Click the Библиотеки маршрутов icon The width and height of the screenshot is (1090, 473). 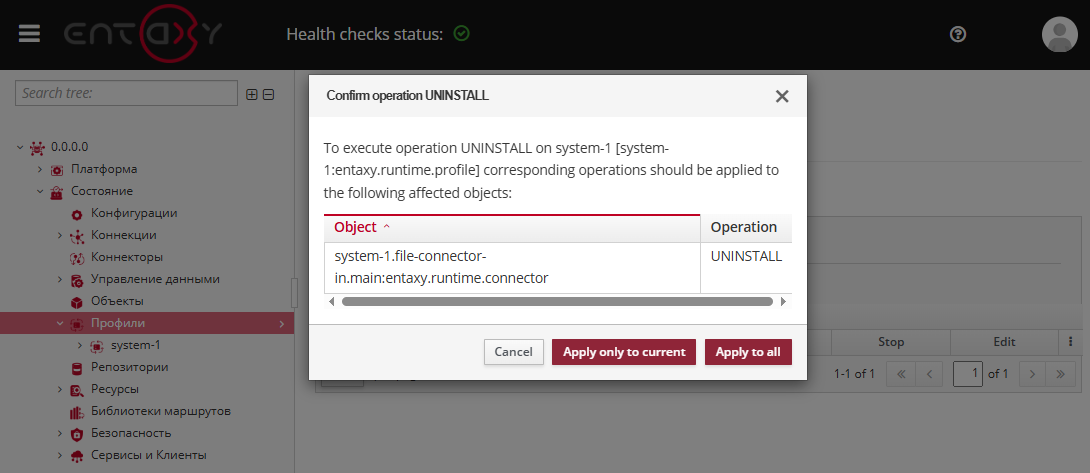77,412
